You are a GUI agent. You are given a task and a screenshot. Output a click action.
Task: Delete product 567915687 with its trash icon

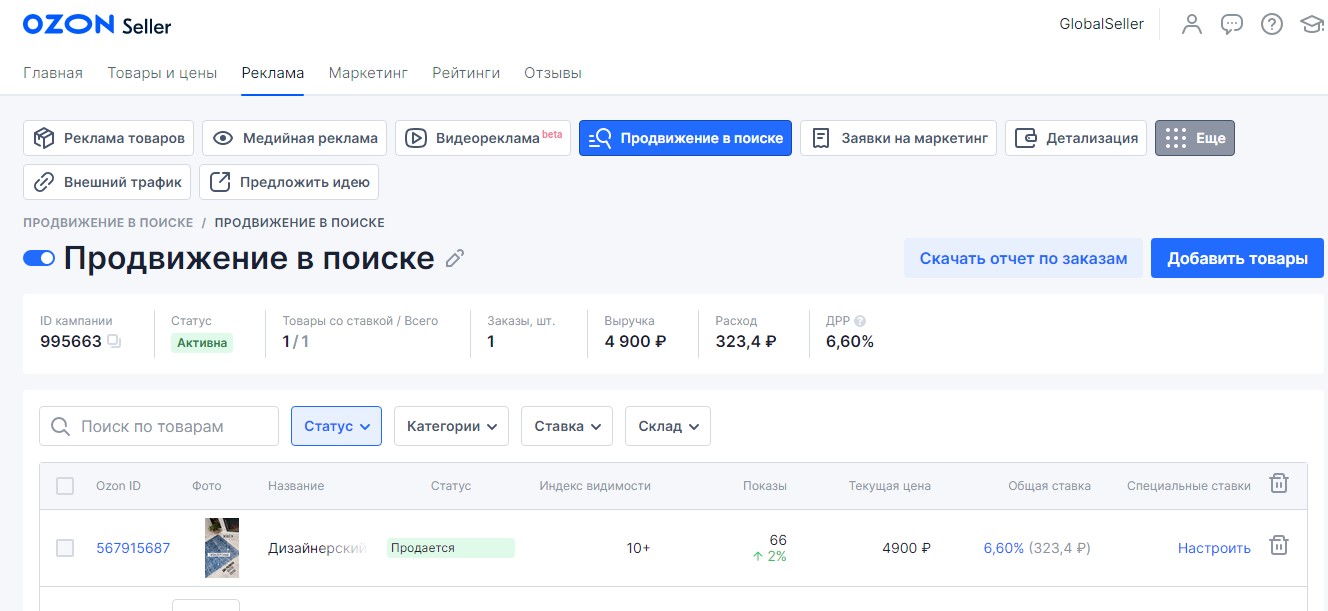tap(1278, 546)
